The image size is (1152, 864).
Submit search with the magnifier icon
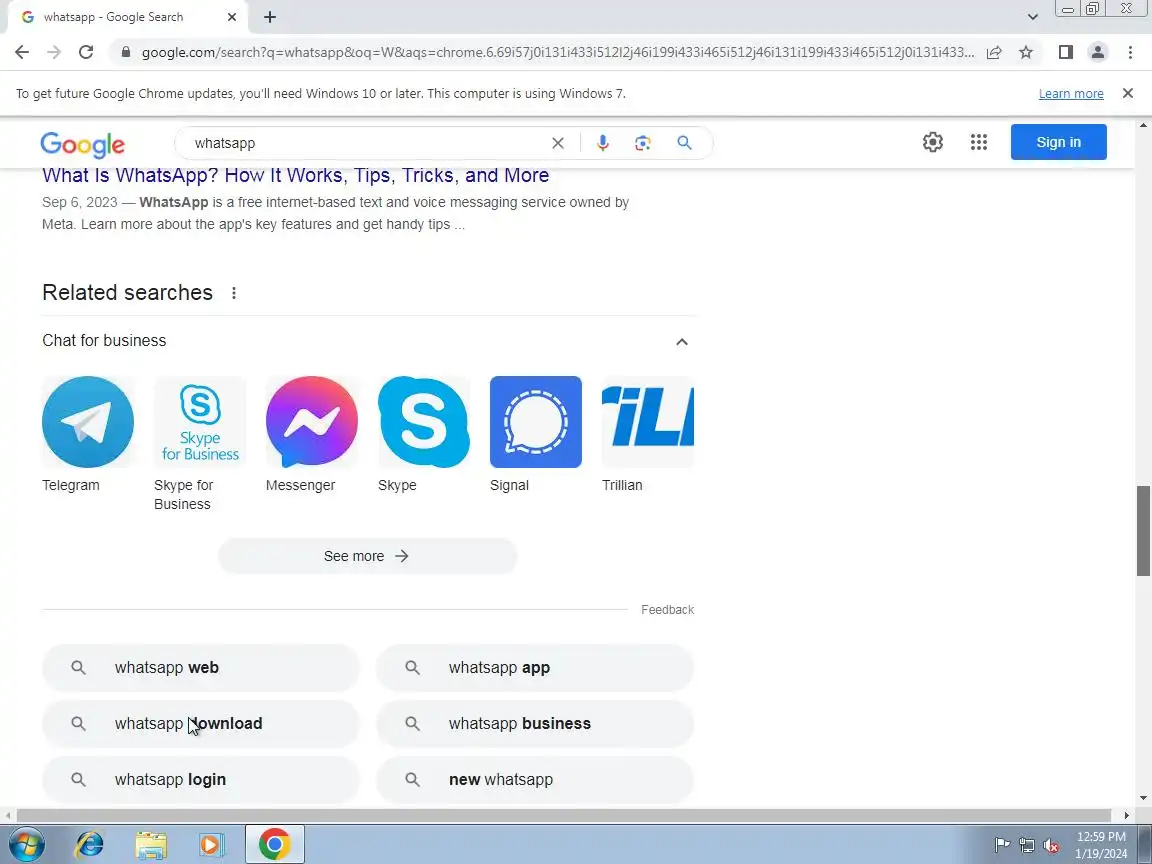684,143
